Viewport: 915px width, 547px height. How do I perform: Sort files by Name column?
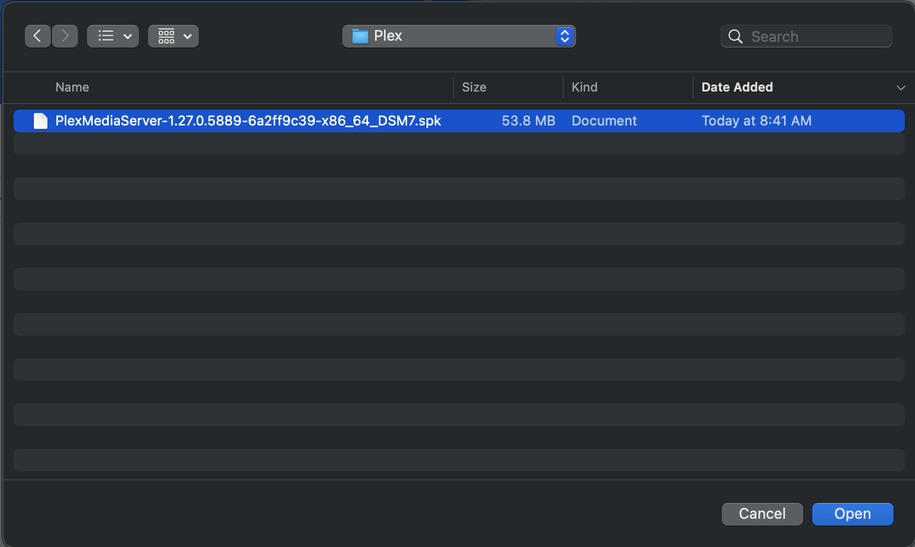(x=72, y=87)
